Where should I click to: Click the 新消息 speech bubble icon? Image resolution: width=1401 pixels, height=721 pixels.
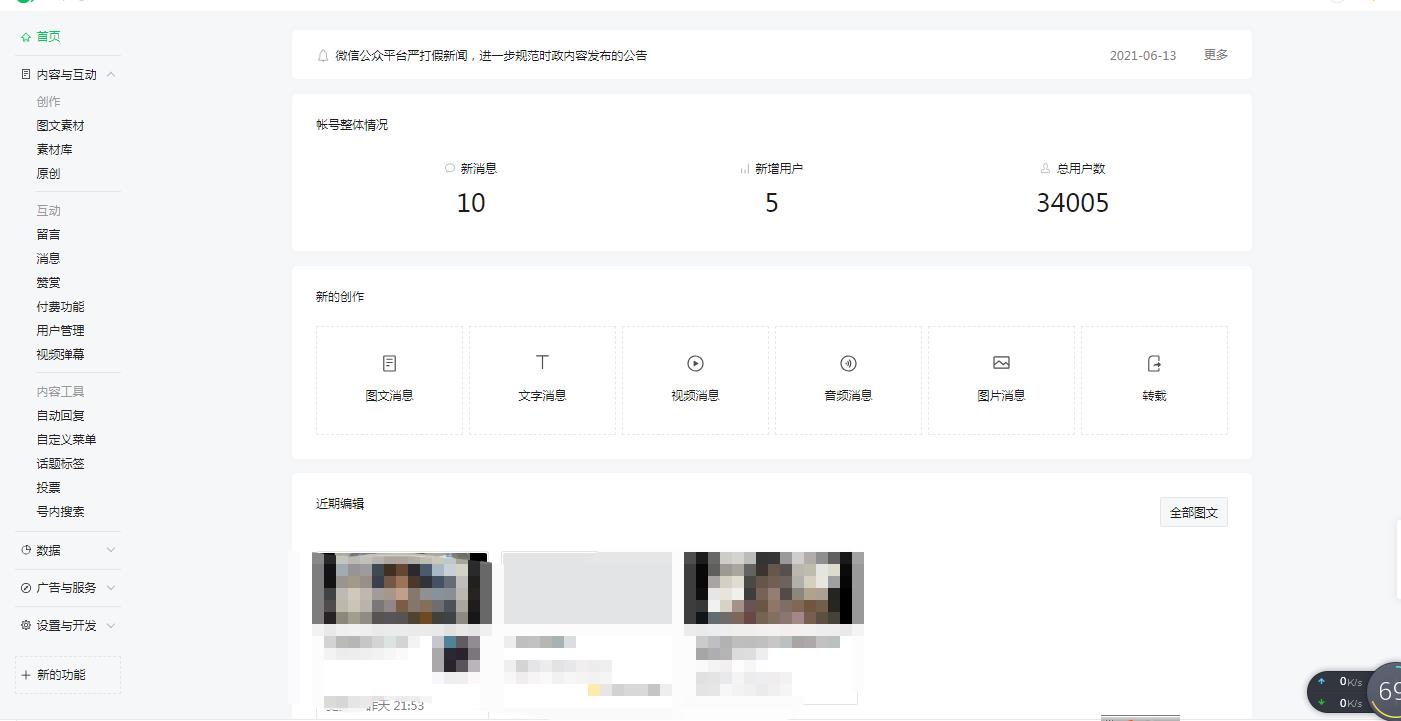click(x=450, y=168)
